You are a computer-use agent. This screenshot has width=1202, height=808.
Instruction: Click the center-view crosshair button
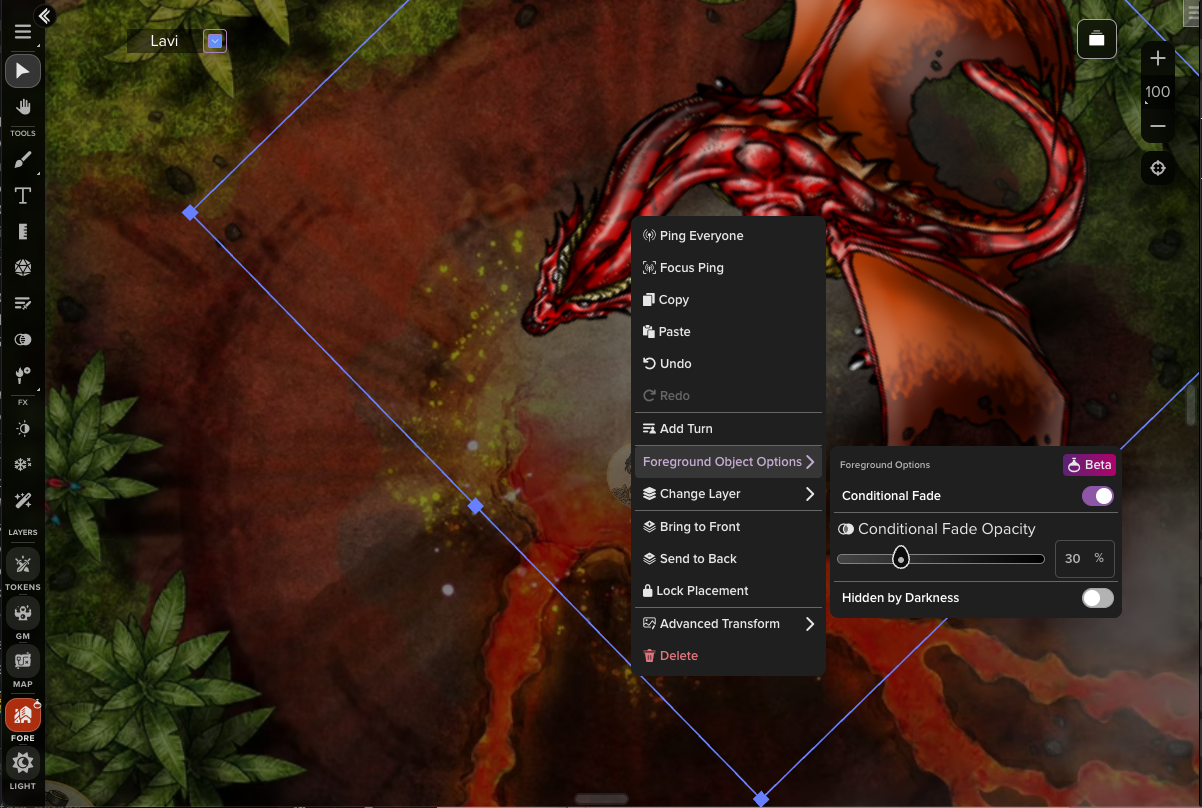[1158, 168]
